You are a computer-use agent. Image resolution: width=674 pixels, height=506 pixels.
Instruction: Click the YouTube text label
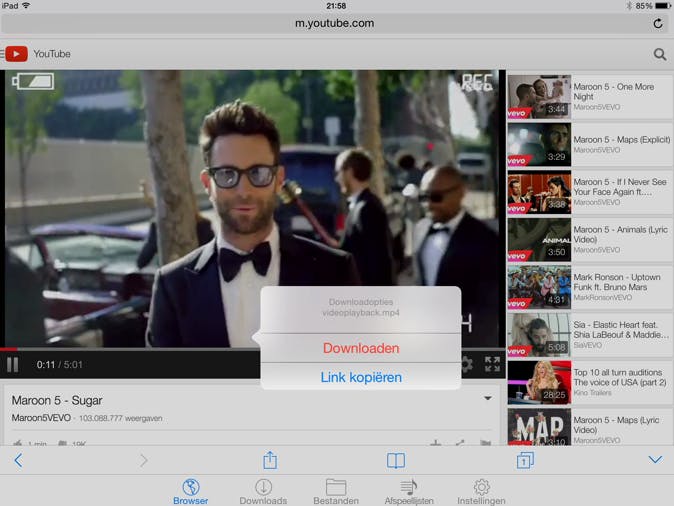click(52, 54)
